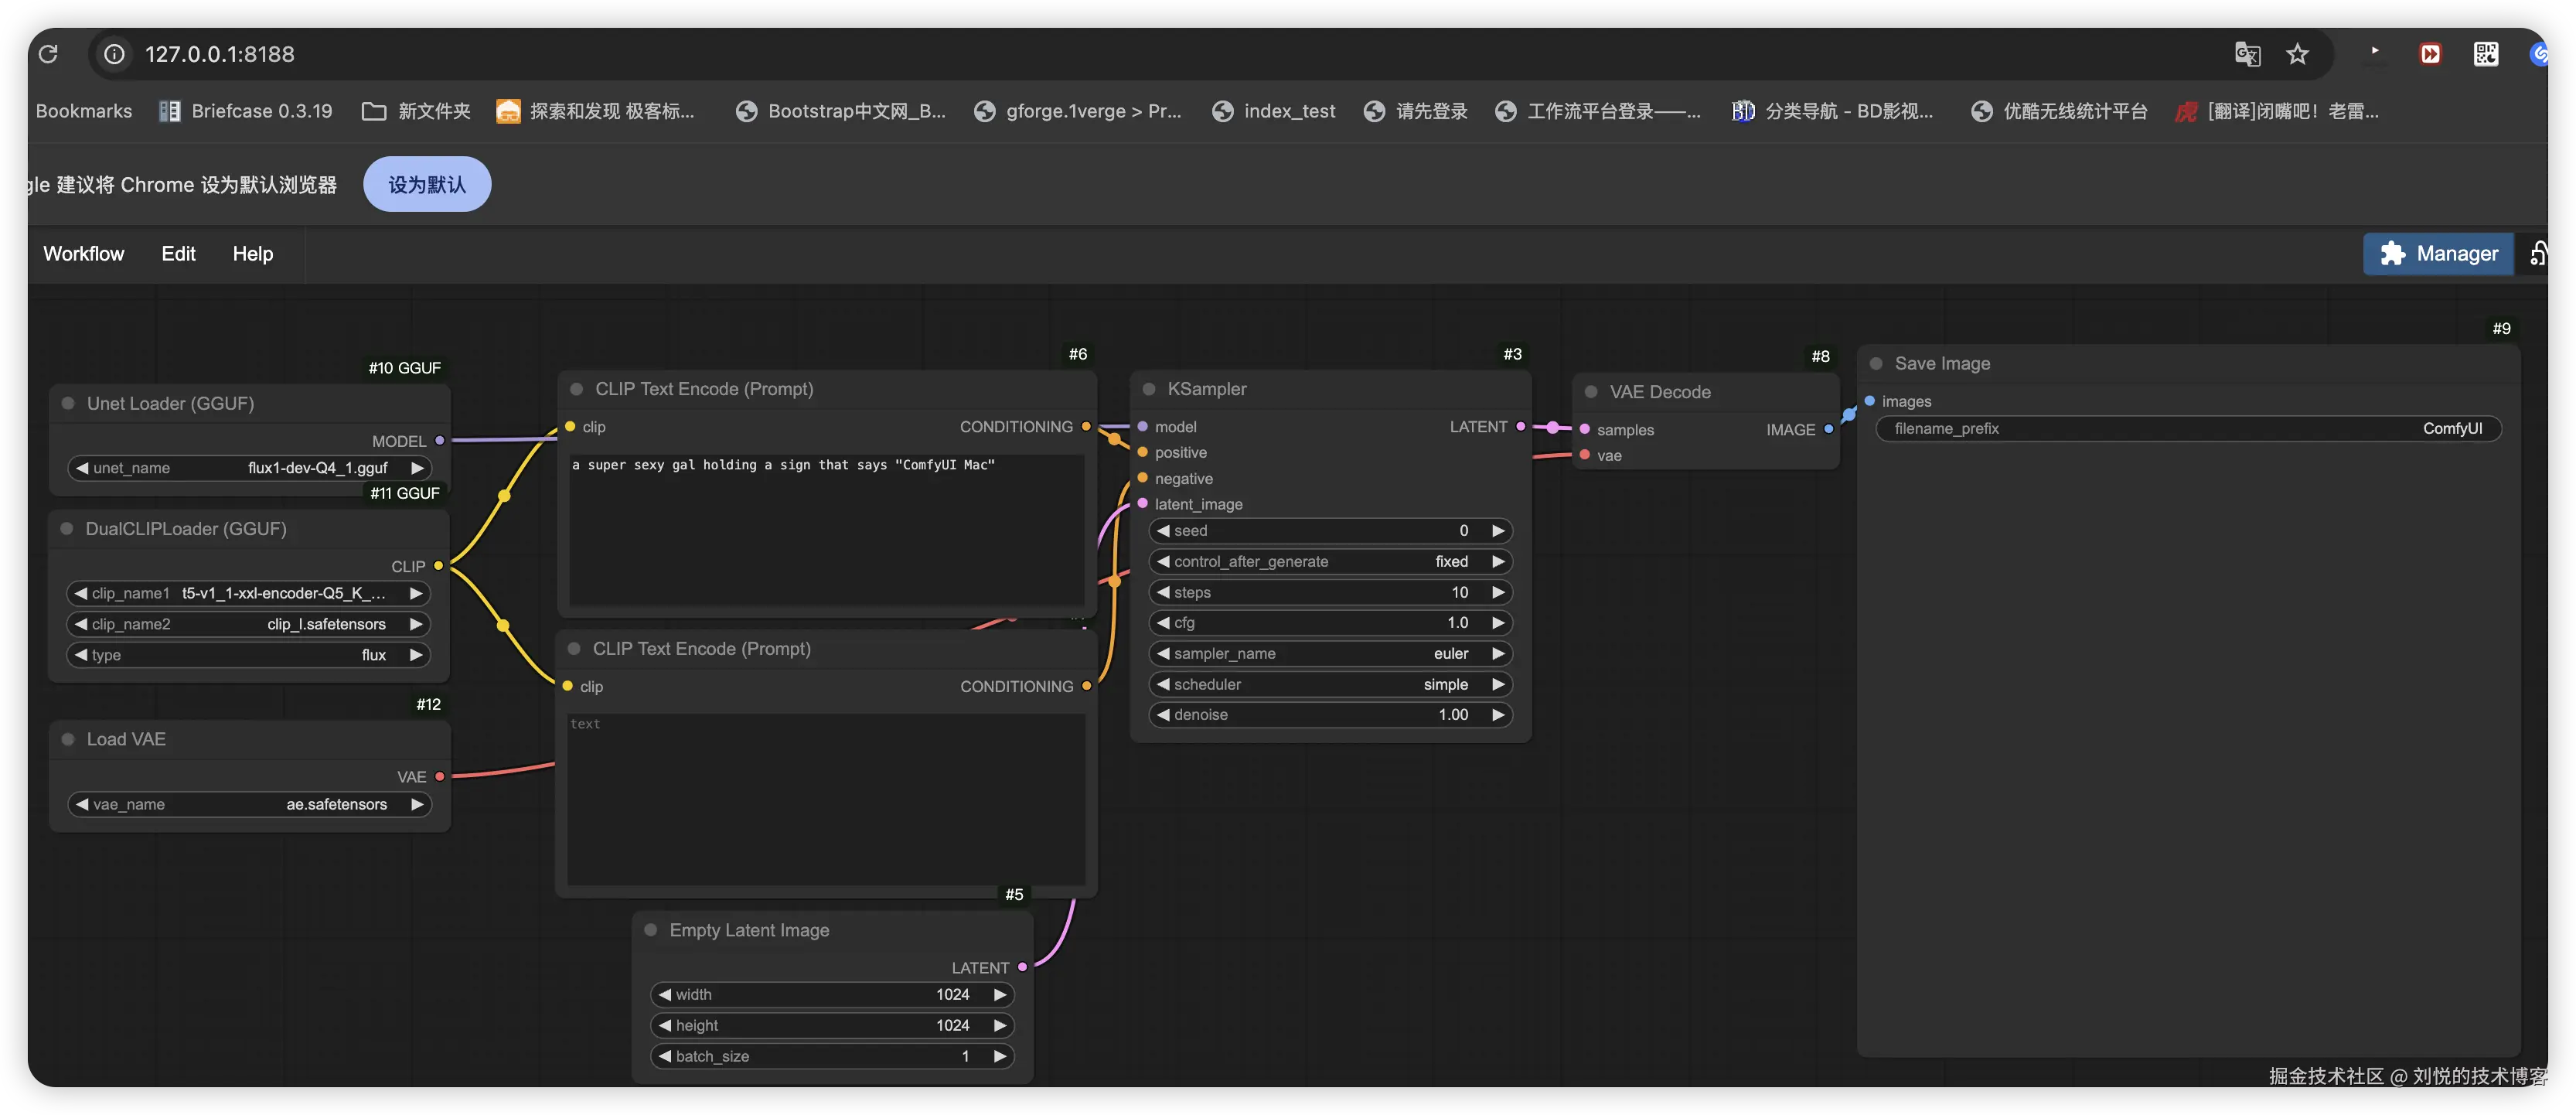
Task: Reload the page with the refresh icon
Action: [x=48, y=54]
